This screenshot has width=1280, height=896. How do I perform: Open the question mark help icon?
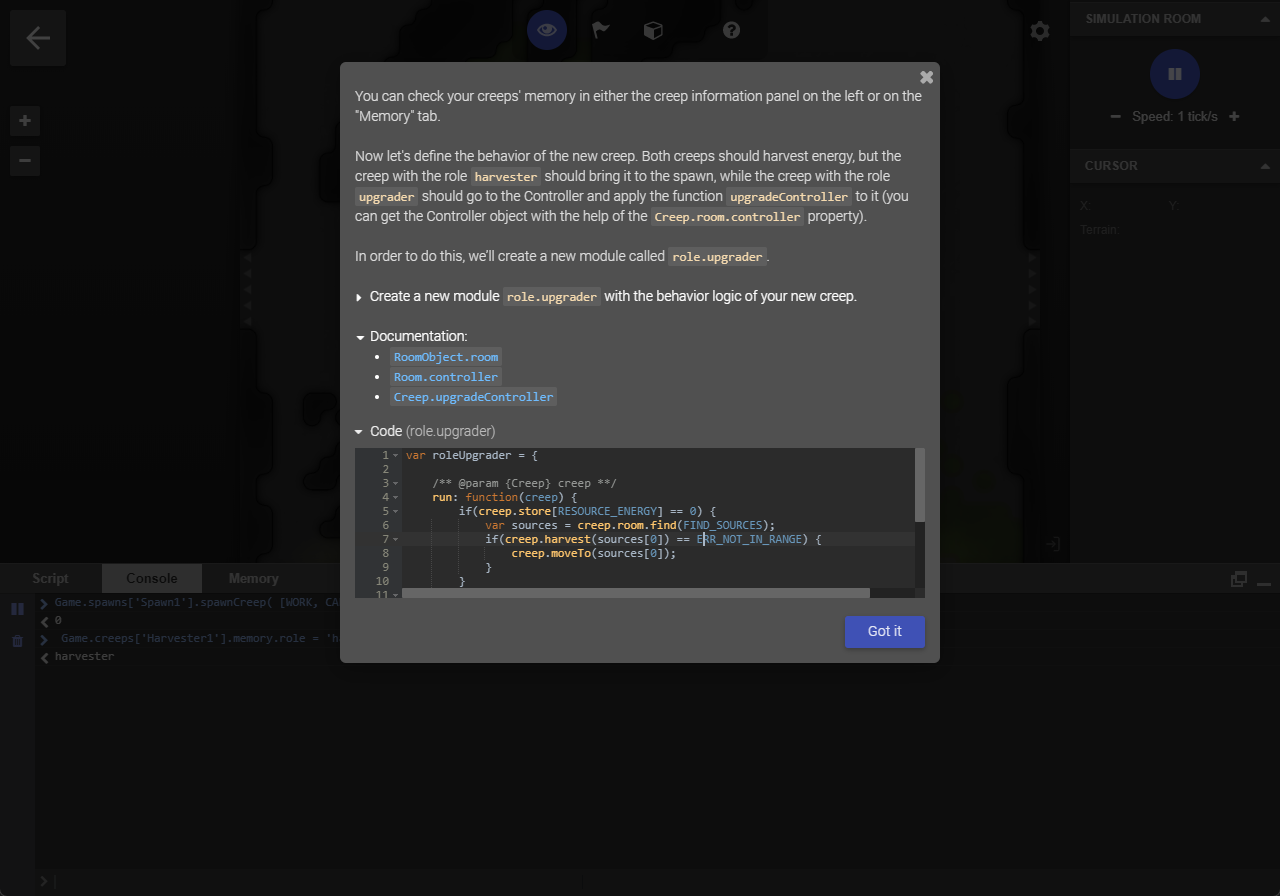tap(731, 30)
